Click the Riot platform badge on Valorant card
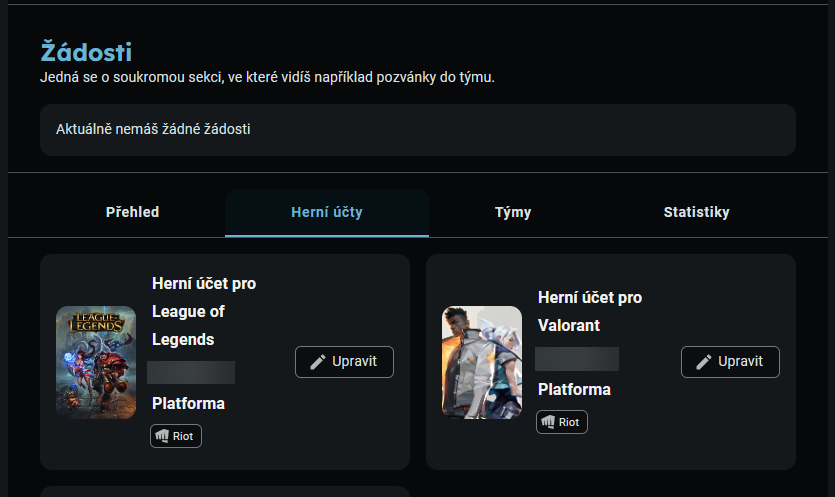Image resolution: width=835 pixels, height=497 pixels. 562,422
